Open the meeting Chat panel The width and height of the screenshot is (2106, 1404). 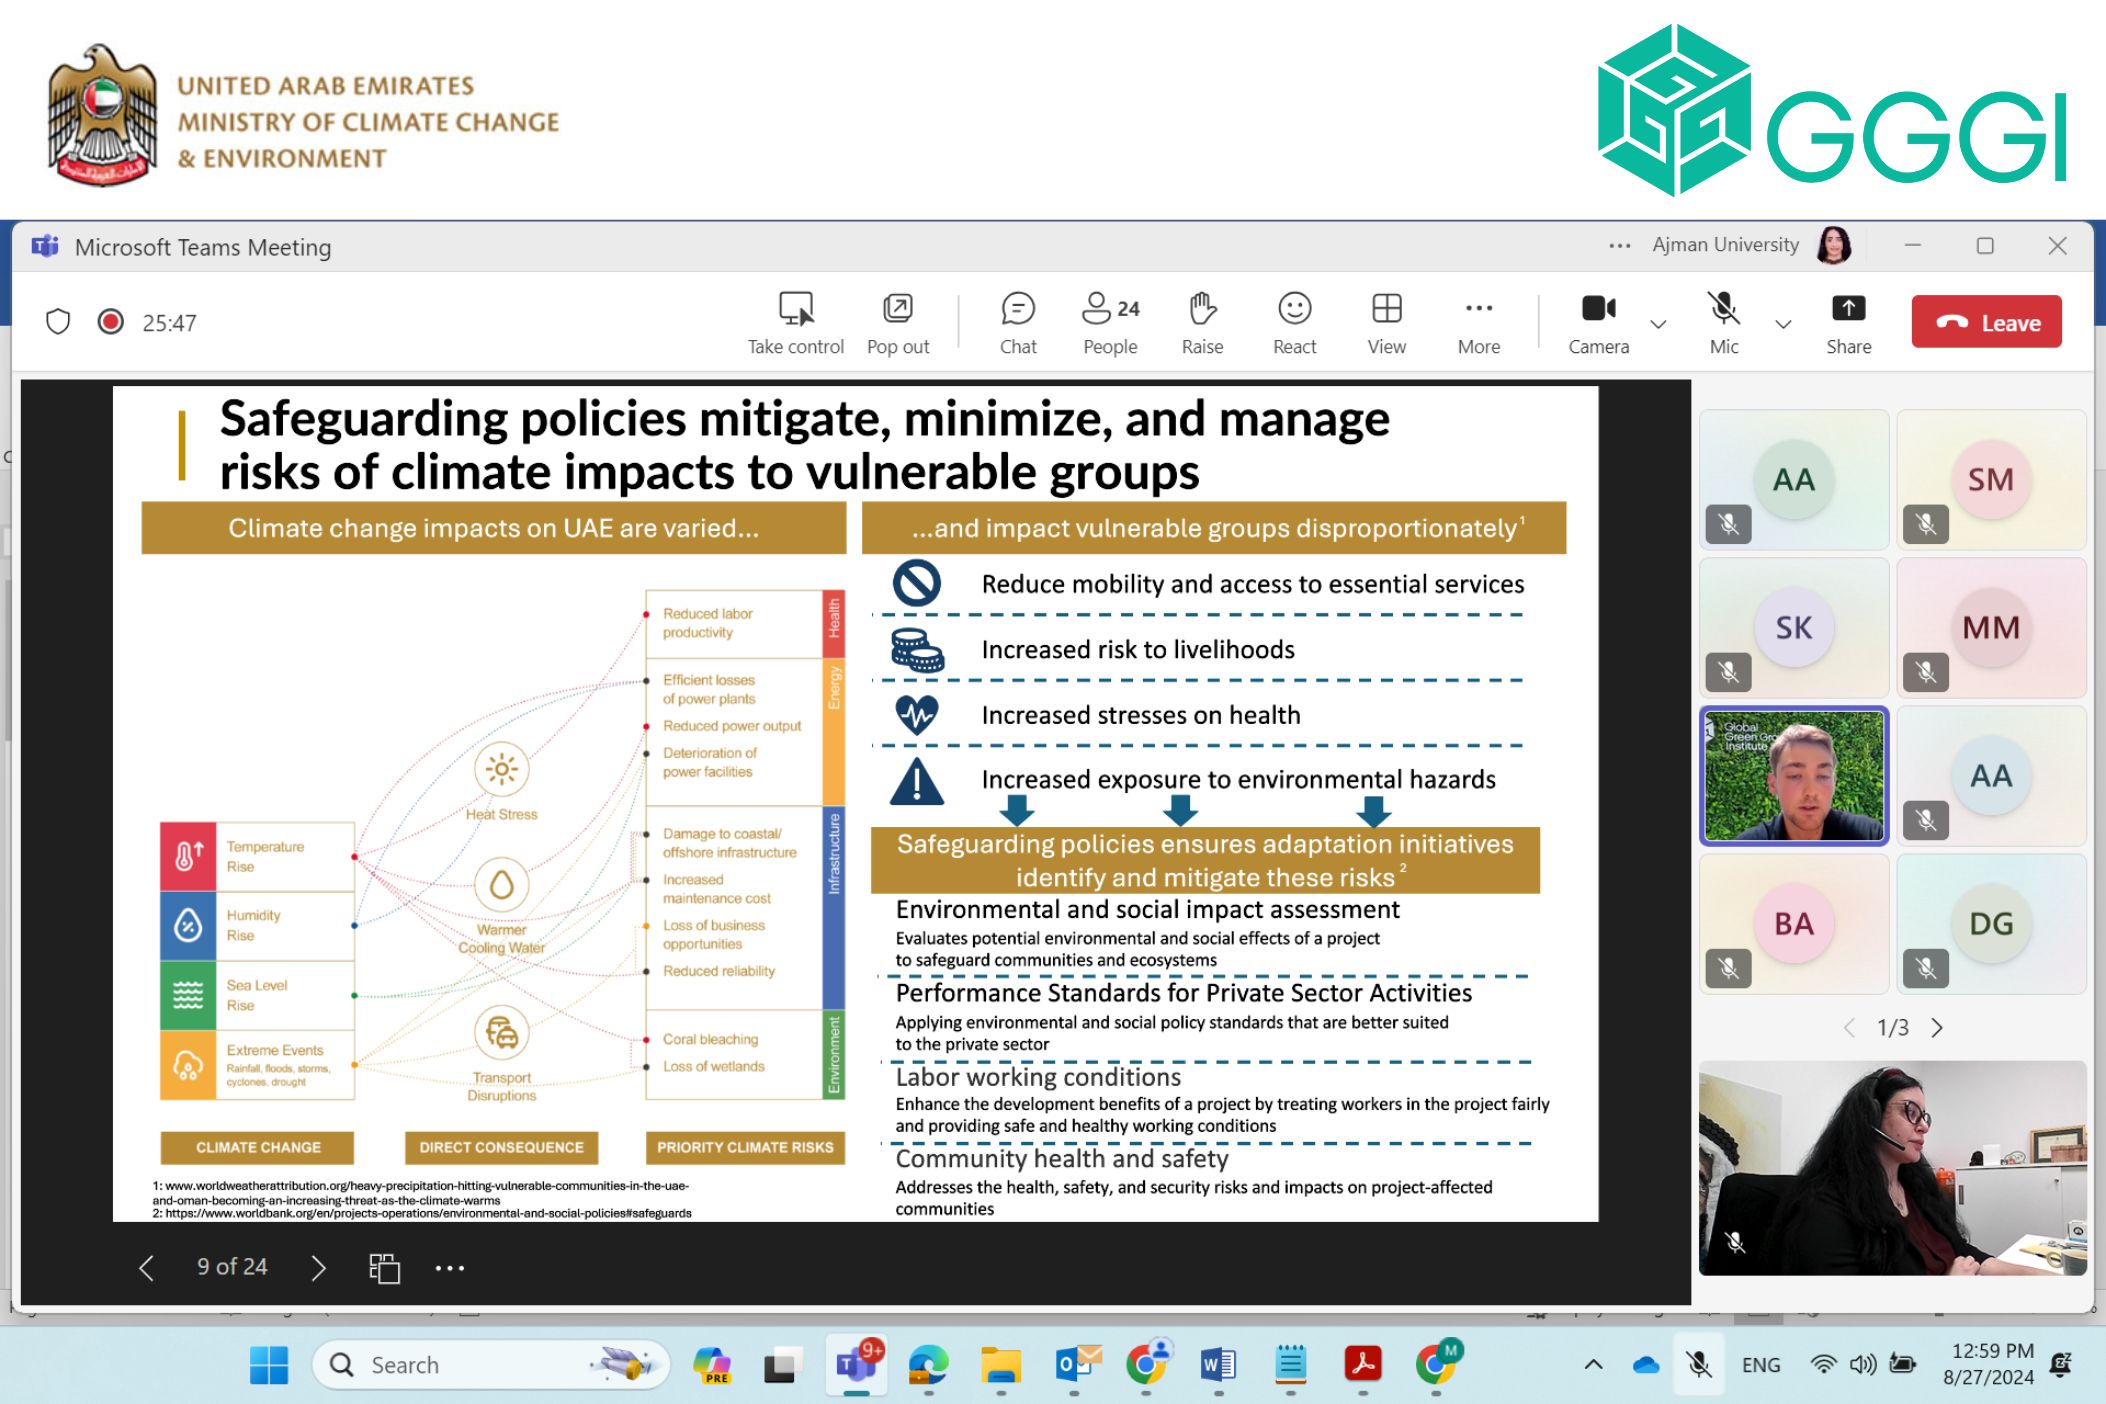[x=1017, y=309]
